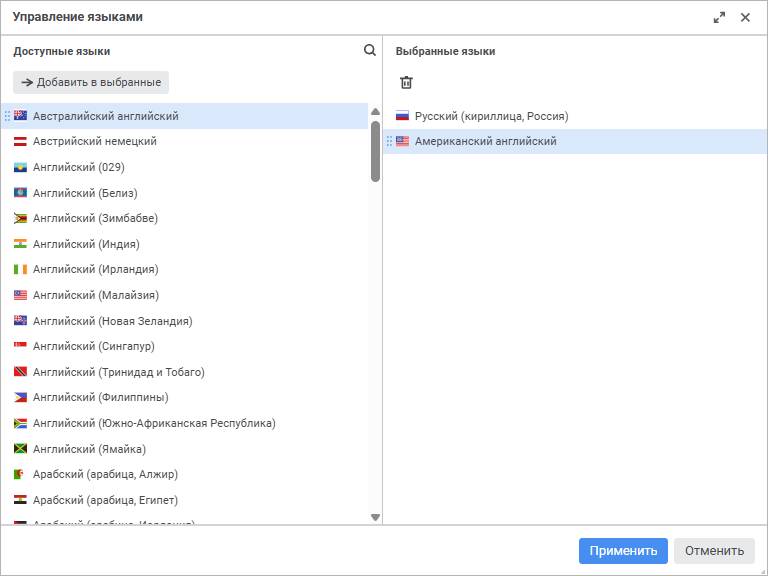Click the drag handle beside Американский английский
Viewport: 768px width, 576px height.
[x=389, y=141]
